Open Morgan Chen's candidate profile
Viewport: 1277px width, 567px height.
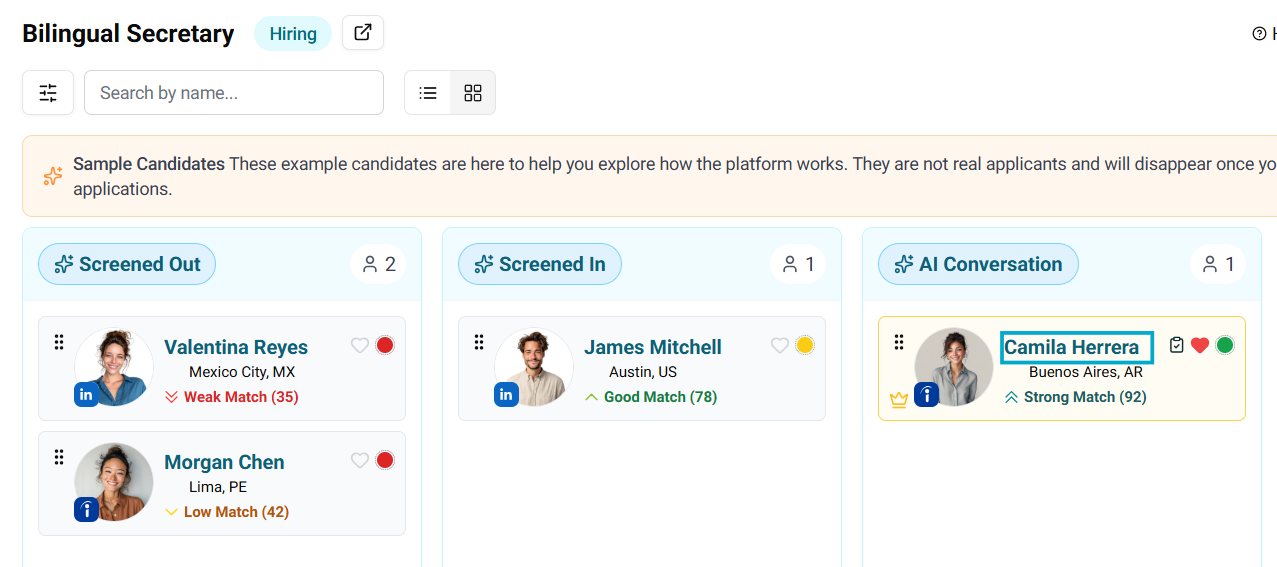click(224, 462)
